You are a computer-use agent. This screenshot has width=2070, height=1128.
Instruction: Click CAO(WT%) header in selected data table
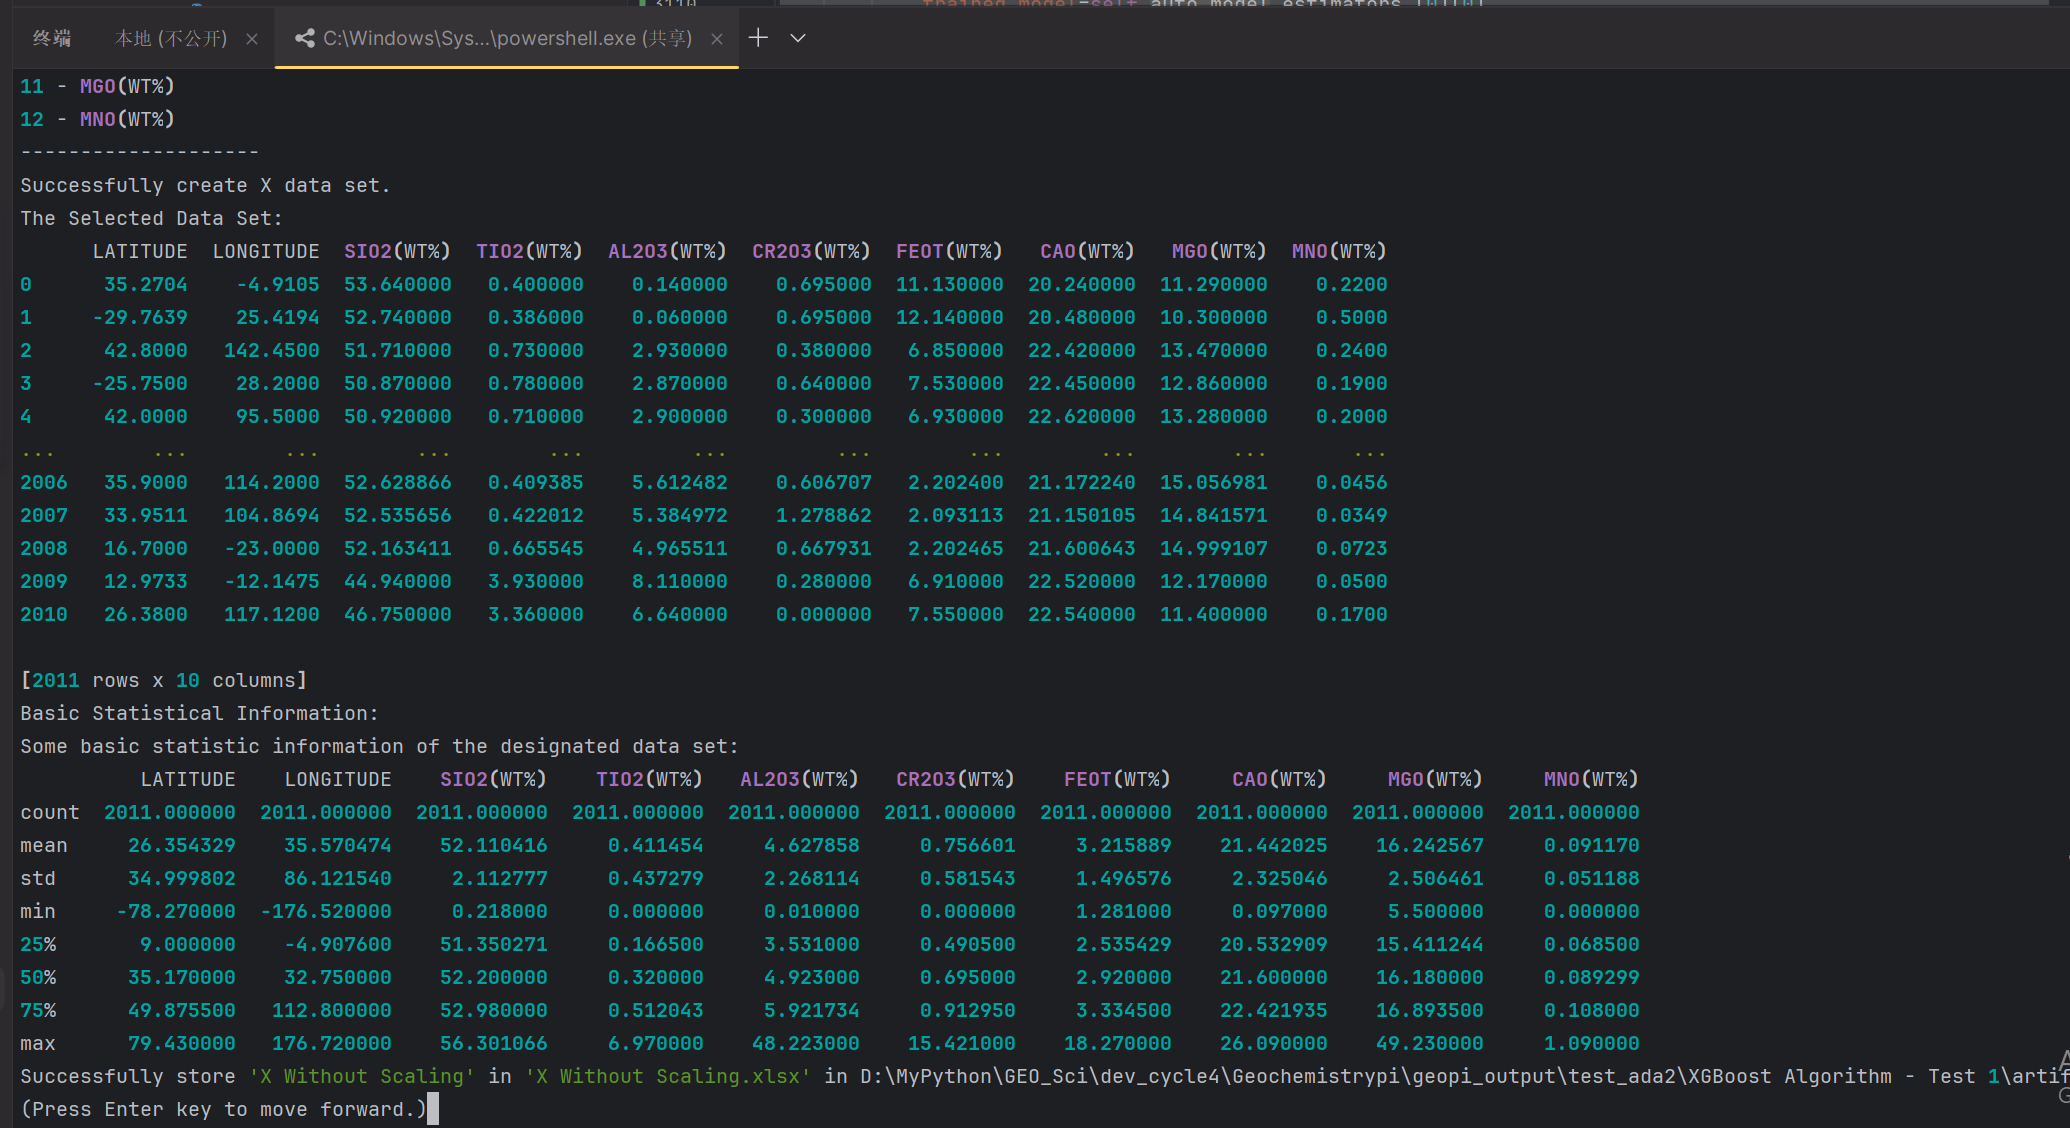click(1087, 251)
